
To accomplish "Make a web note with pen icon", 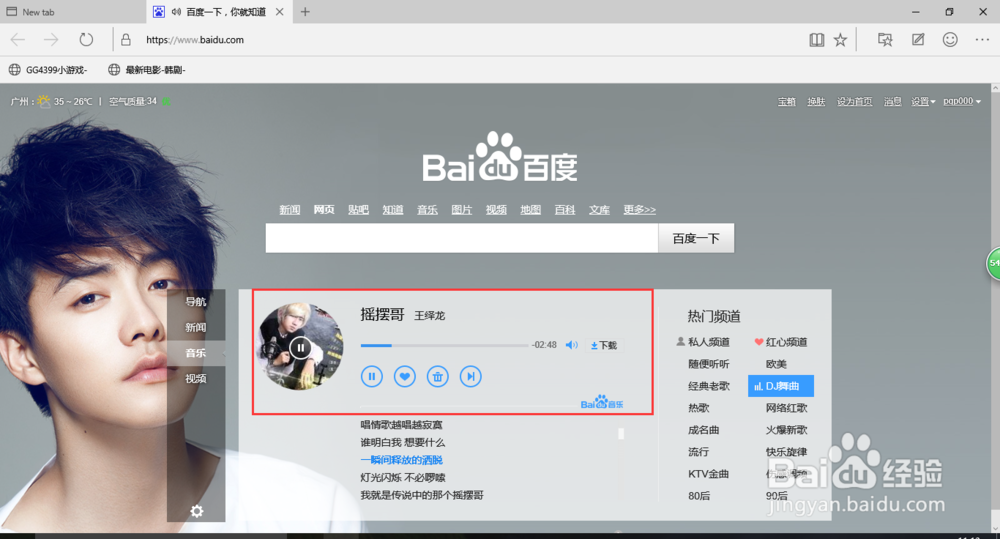I will [x=918, y=40].
